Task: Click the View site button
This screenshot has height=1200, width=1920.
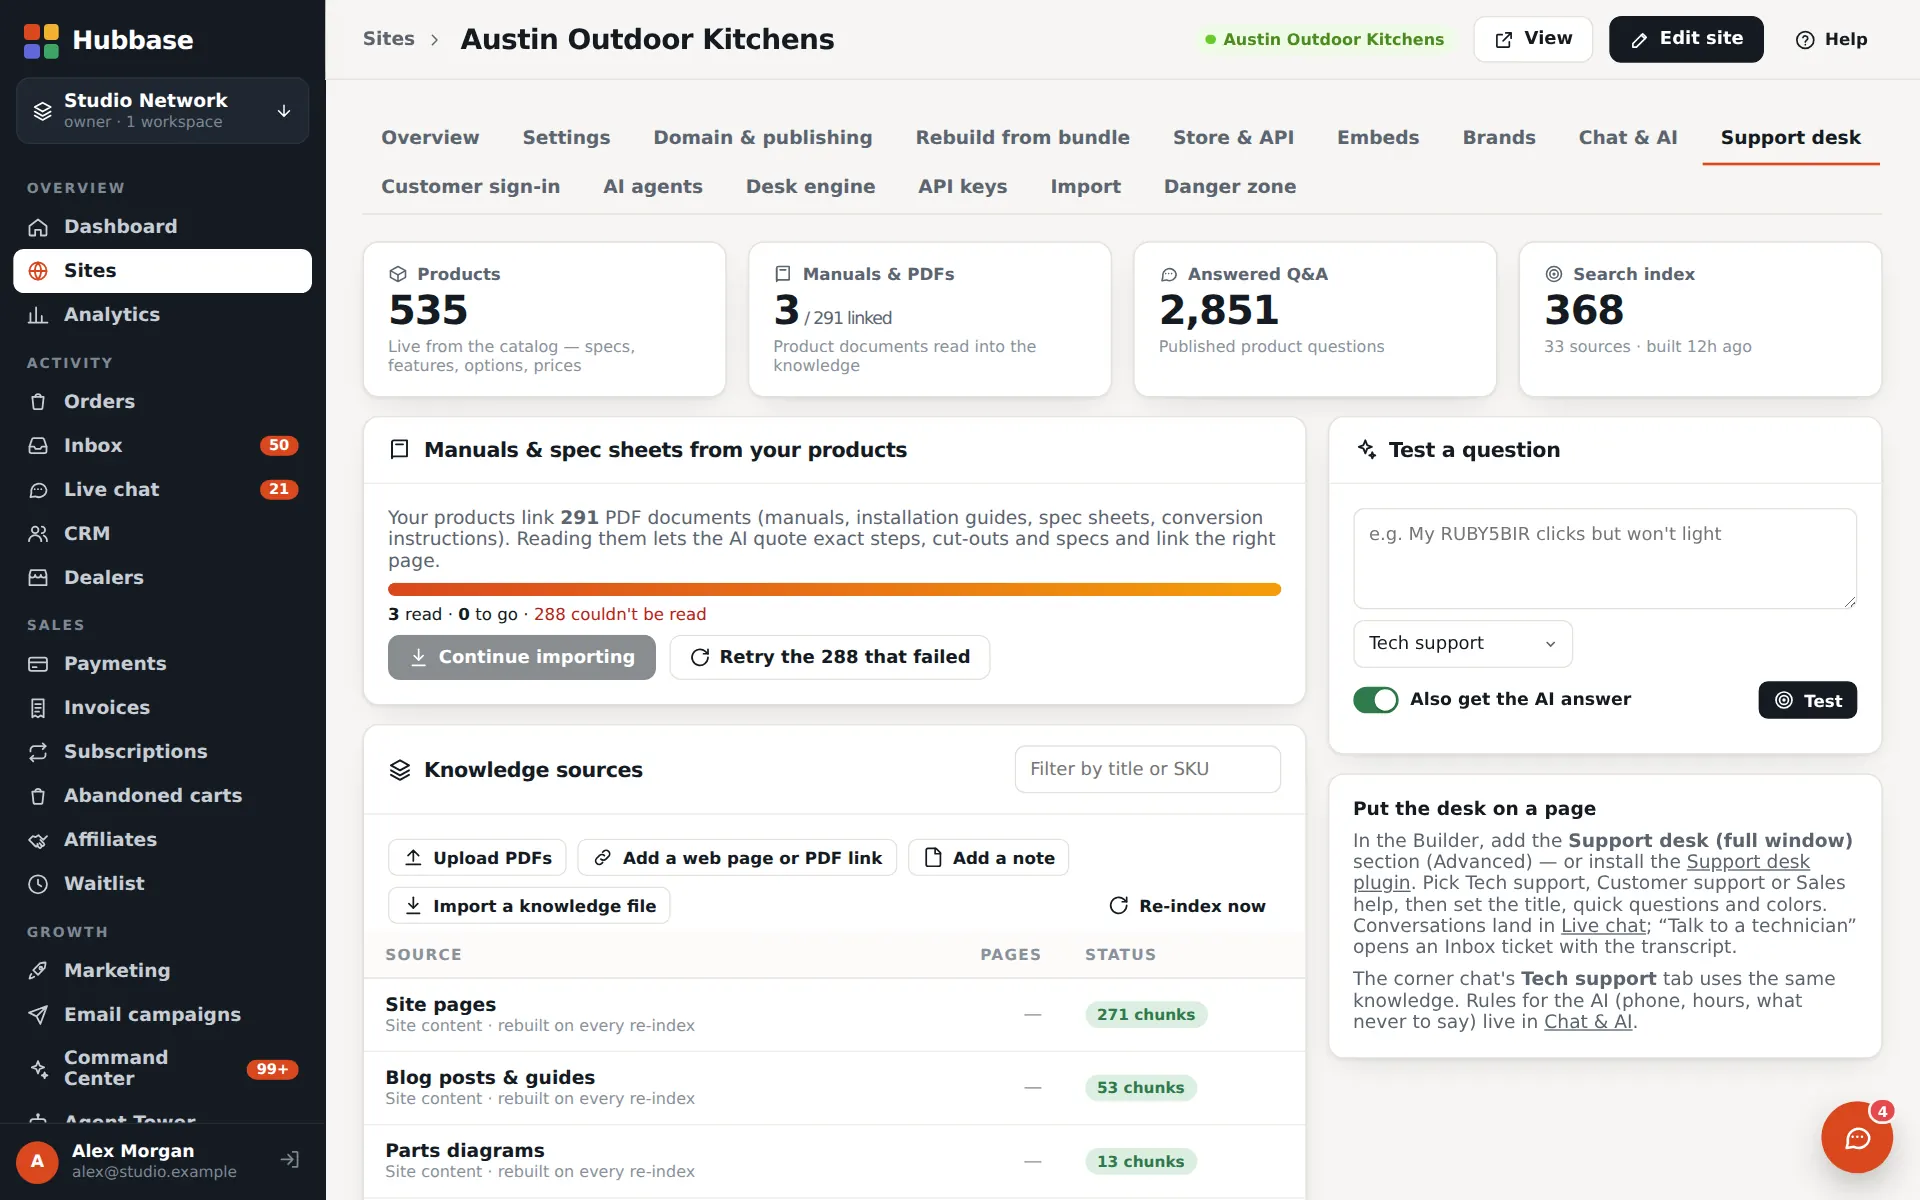Action: [x=1533, y=39]
